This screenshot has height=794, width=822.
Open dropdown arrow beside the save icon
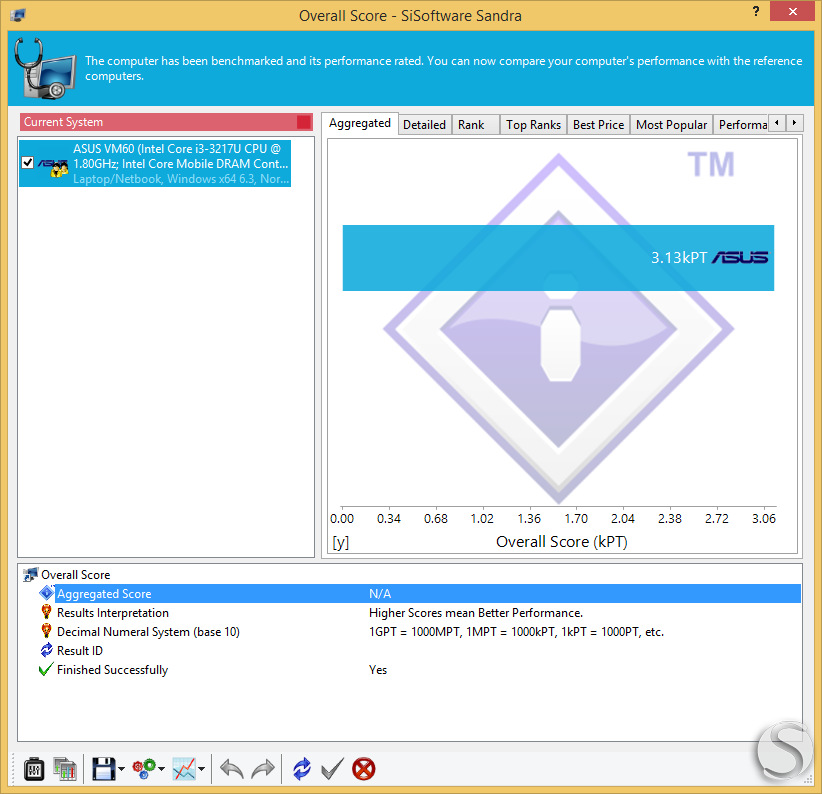click(121, 769)
